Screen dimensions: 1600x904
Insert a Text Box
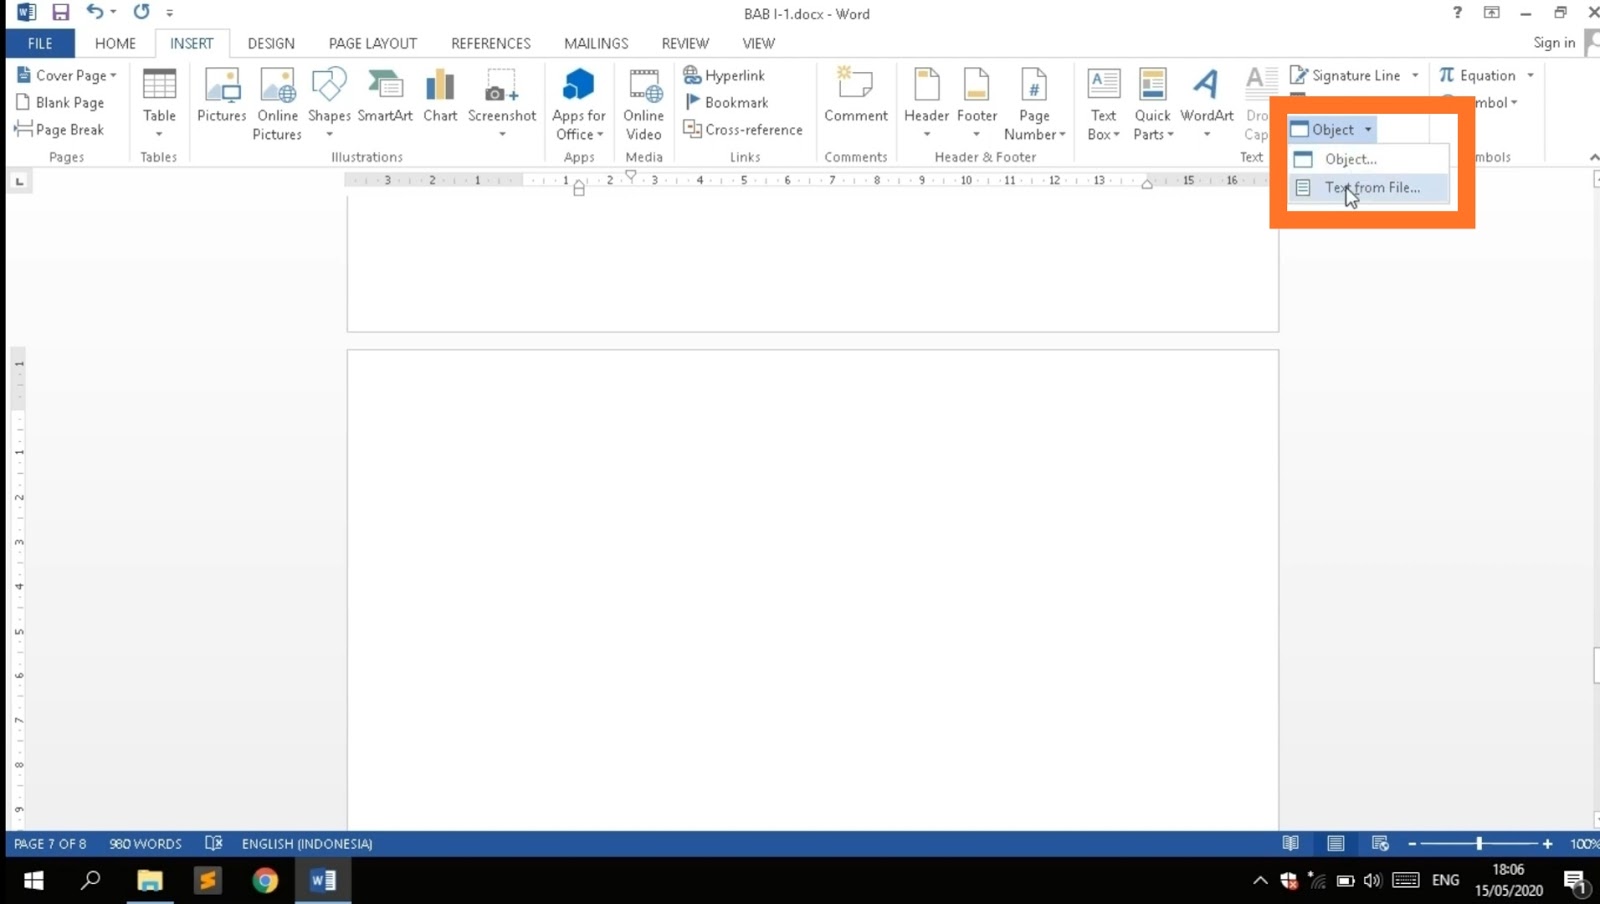click(1103, 104)
